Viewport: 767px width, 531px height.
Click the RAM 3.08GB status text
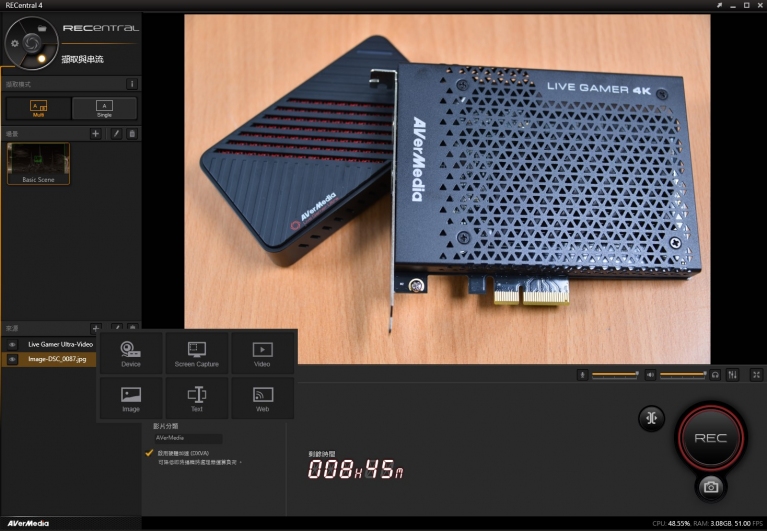click(x=713, y=524)
